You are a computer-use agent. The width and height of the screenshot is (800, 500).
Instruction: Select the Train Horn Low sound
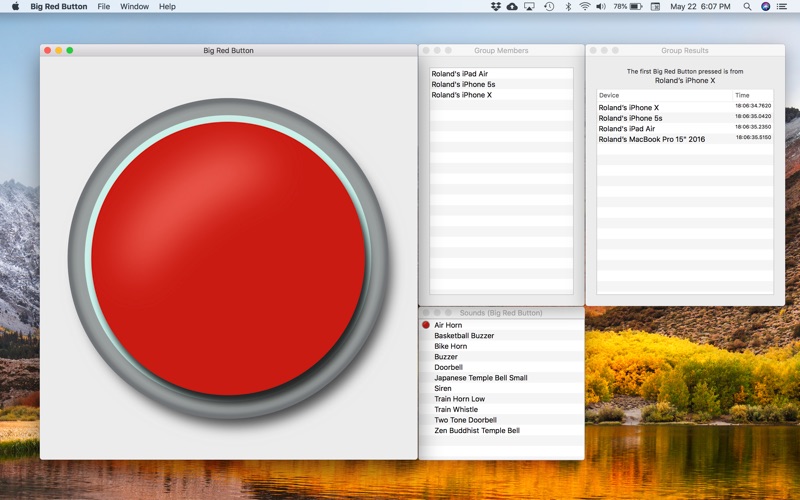pos(502,399)
